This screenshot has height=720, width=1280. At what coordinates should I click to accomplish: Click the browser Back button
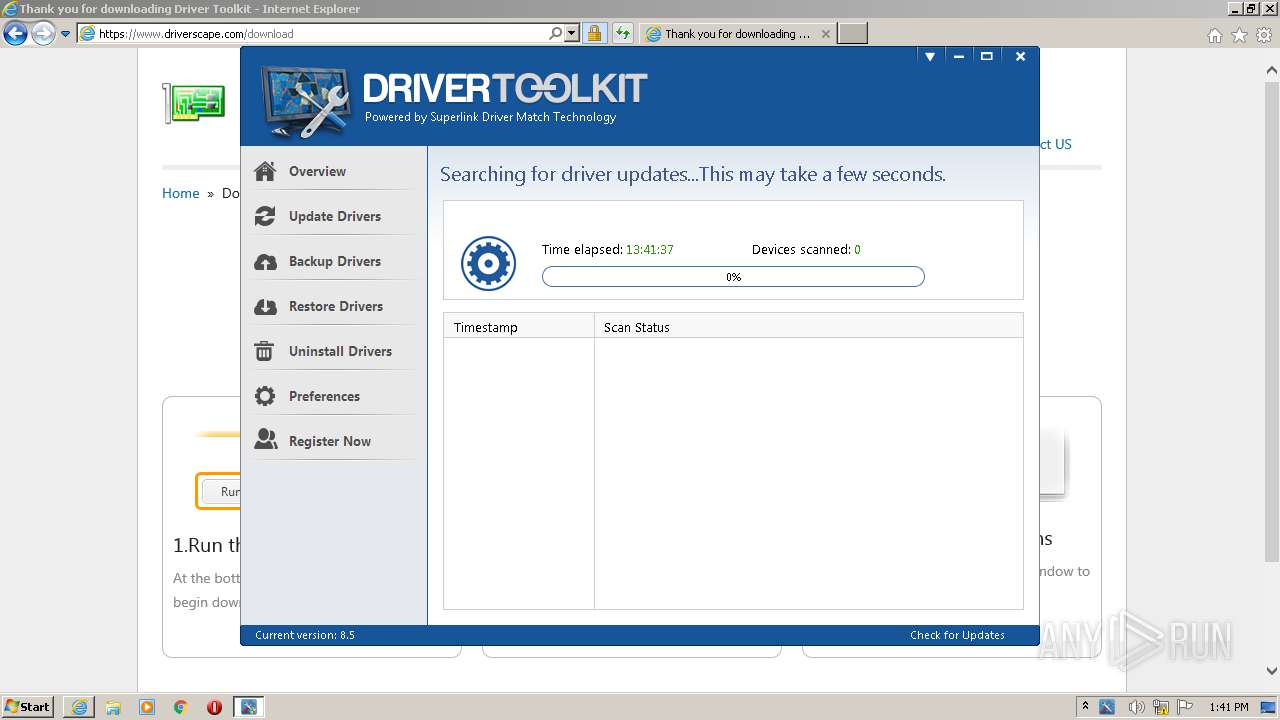coord(15,34)
